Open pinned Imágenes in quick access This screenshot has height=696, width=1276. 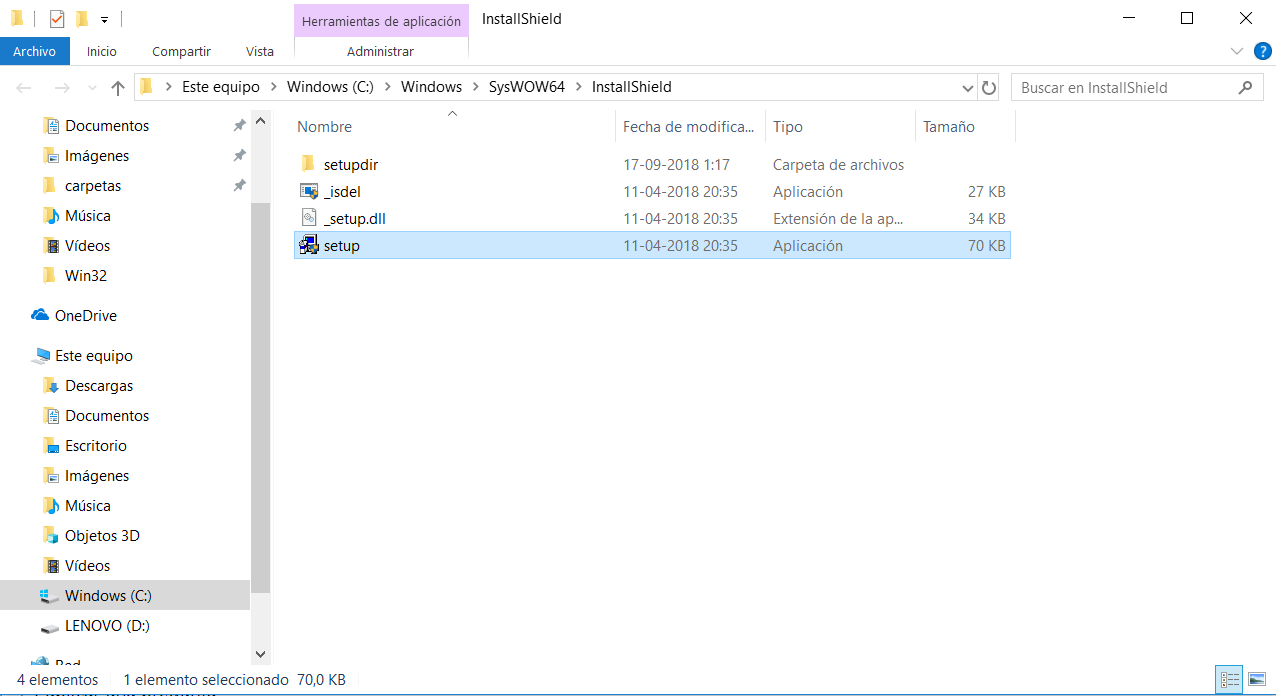[97, 156]
